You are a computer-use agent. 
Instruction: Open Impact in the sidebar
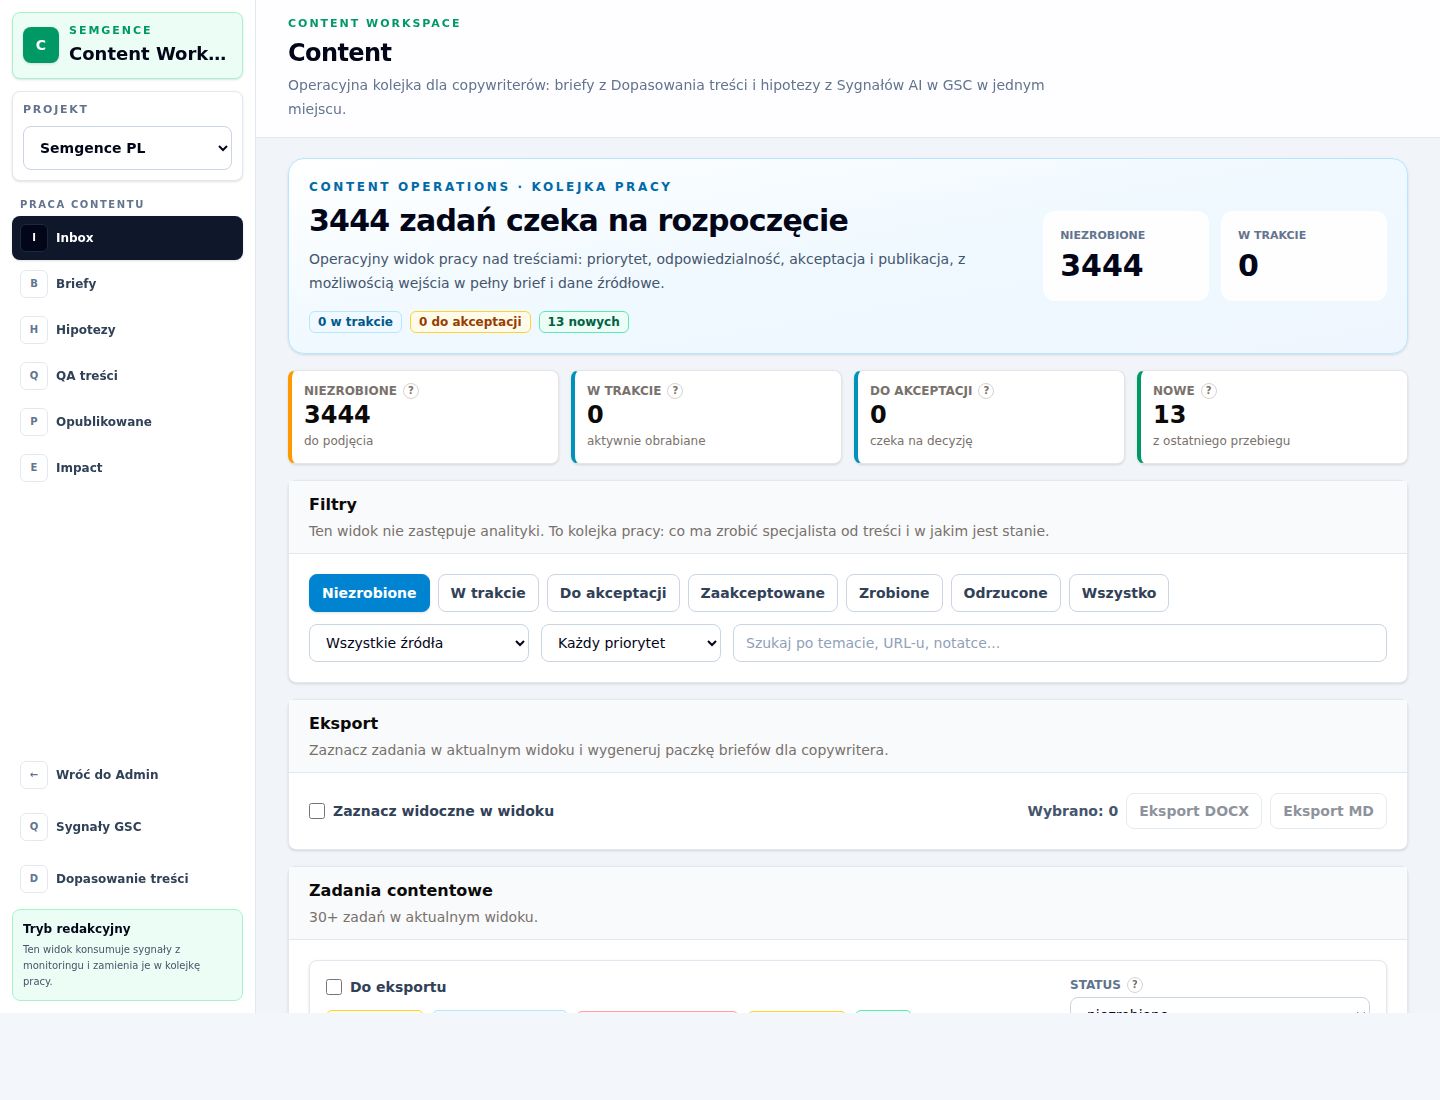tap(127, 468)
